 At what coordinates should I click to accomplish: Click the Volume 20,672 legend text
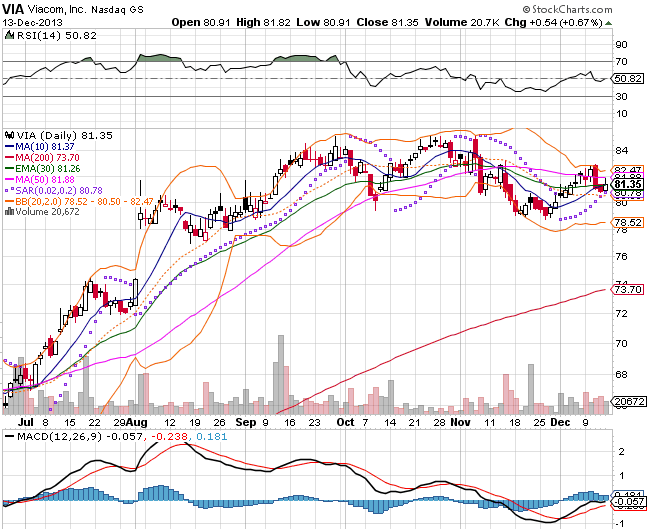[x=47, y=212]
